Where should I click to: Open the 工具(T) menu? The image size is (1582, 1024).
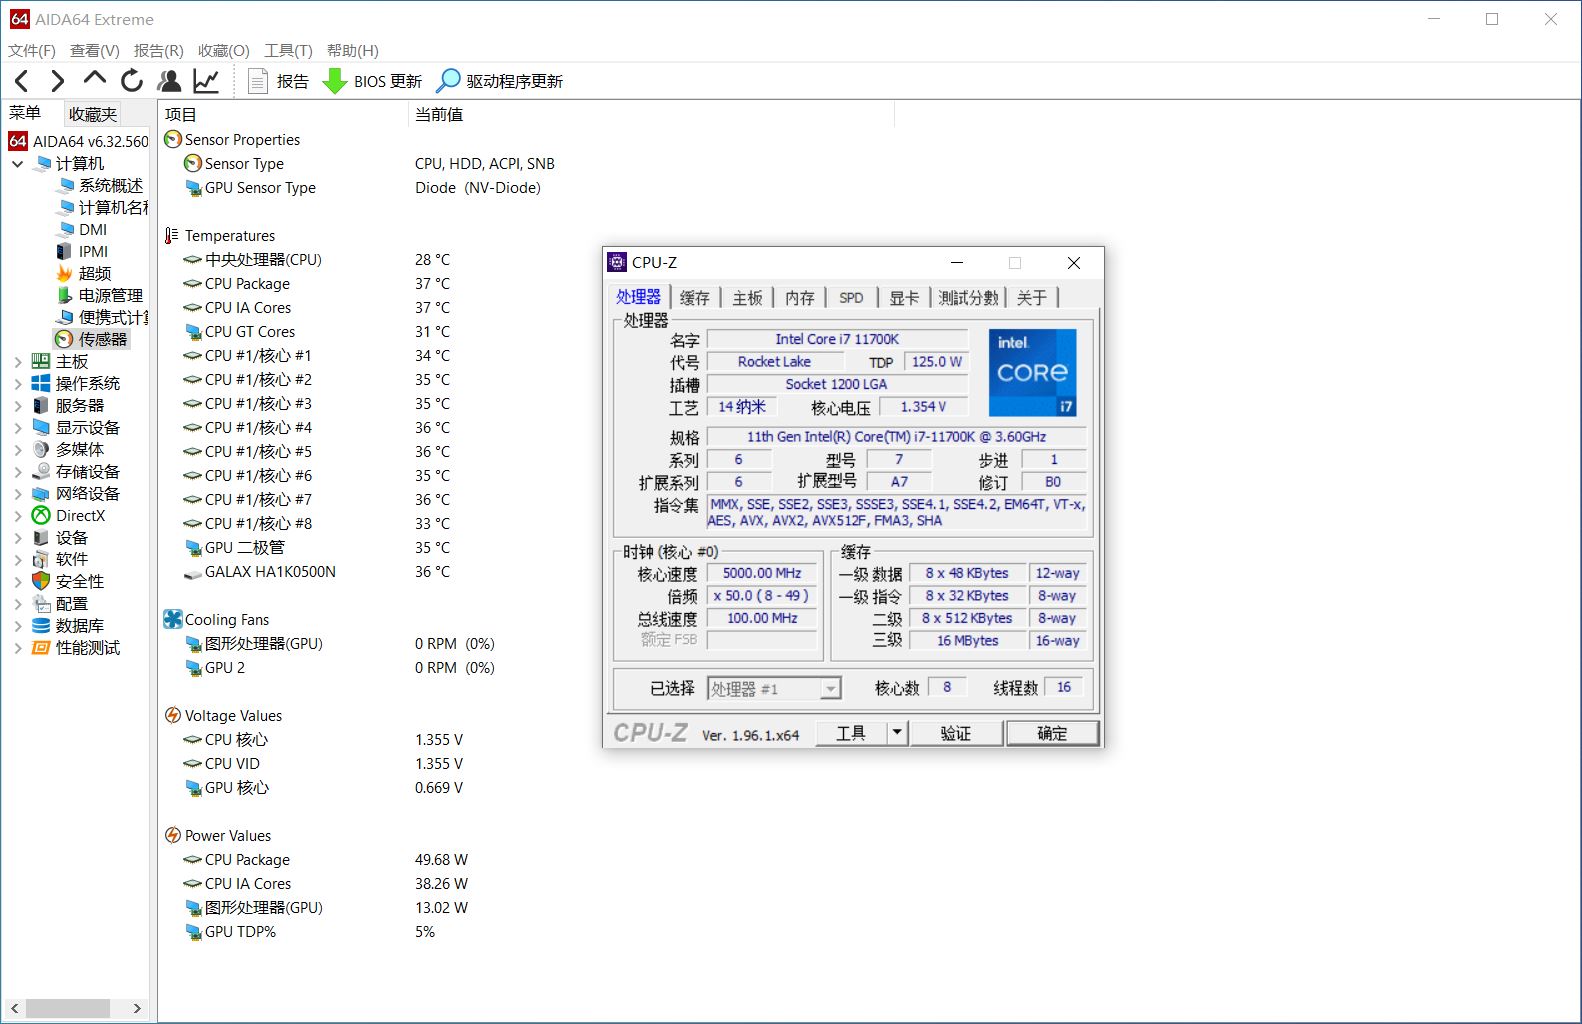click(288, 51)
